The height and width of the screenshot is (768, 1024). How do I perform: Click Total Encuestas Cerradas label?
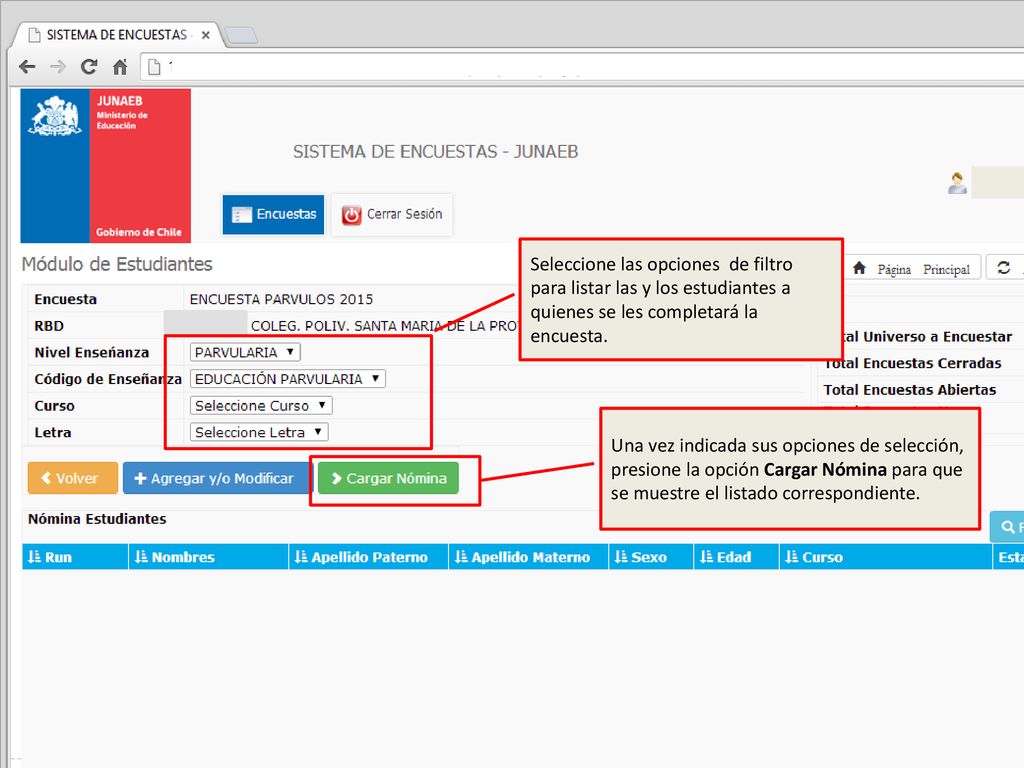[912, 363]
